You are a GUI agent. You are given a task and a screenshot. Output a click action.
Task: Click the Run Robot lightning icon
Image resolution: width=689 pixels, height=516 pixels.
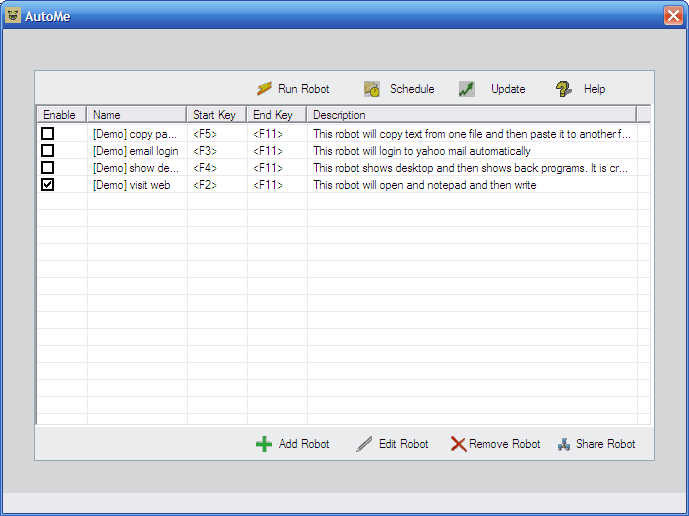tap(264, 89)
